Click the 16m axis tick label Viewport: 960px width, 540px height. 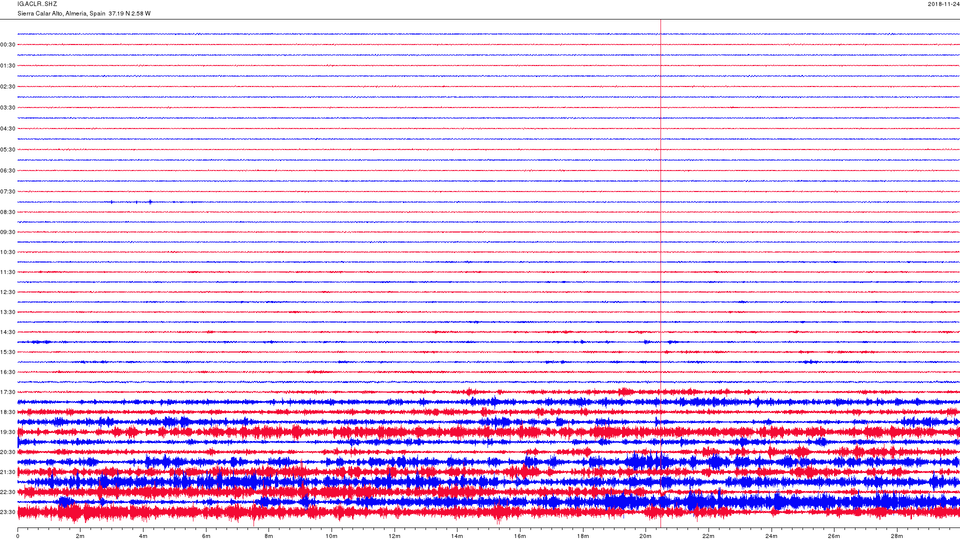[x=520, y=536]
